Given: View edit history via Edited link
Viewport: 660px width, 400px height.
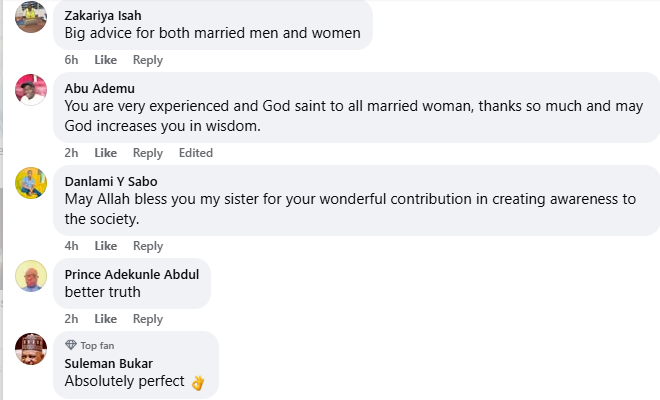Looking at the screenshot, I should 195,153.
